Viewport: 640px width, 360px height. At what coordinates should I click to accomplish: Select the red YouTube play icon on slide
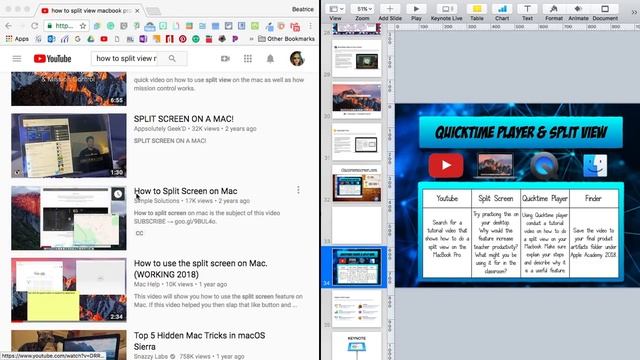pyautogui.click(x=446, y=165)
